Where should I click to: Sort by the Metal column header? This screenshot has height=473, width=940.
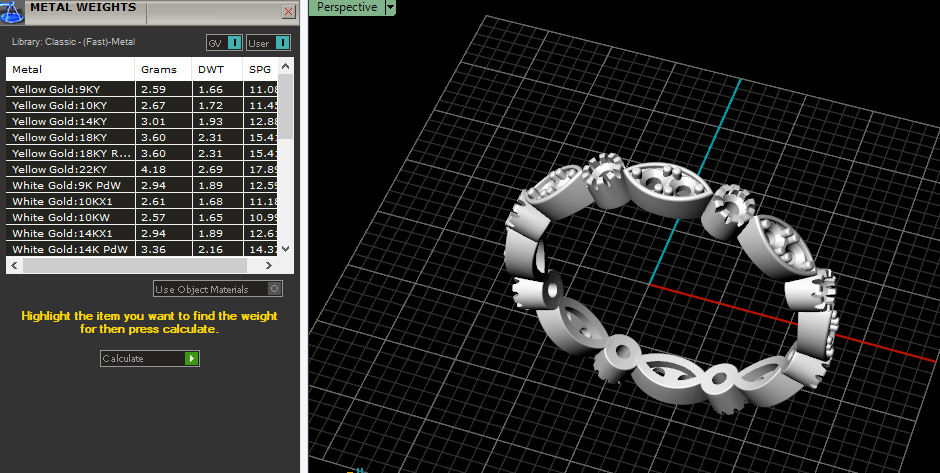pyautogui.click(x=70, y=70)
